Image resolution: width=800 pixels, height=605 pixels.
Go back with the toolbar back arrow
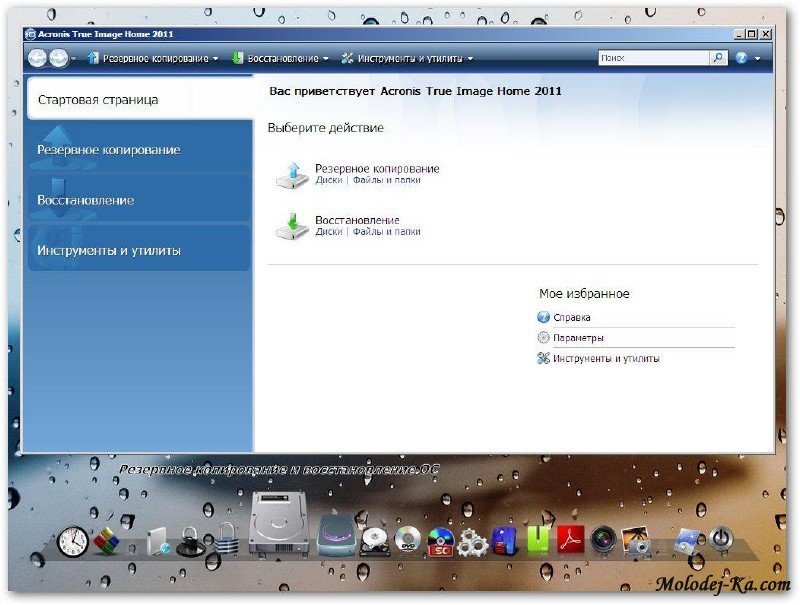click(x=37, y=58)
